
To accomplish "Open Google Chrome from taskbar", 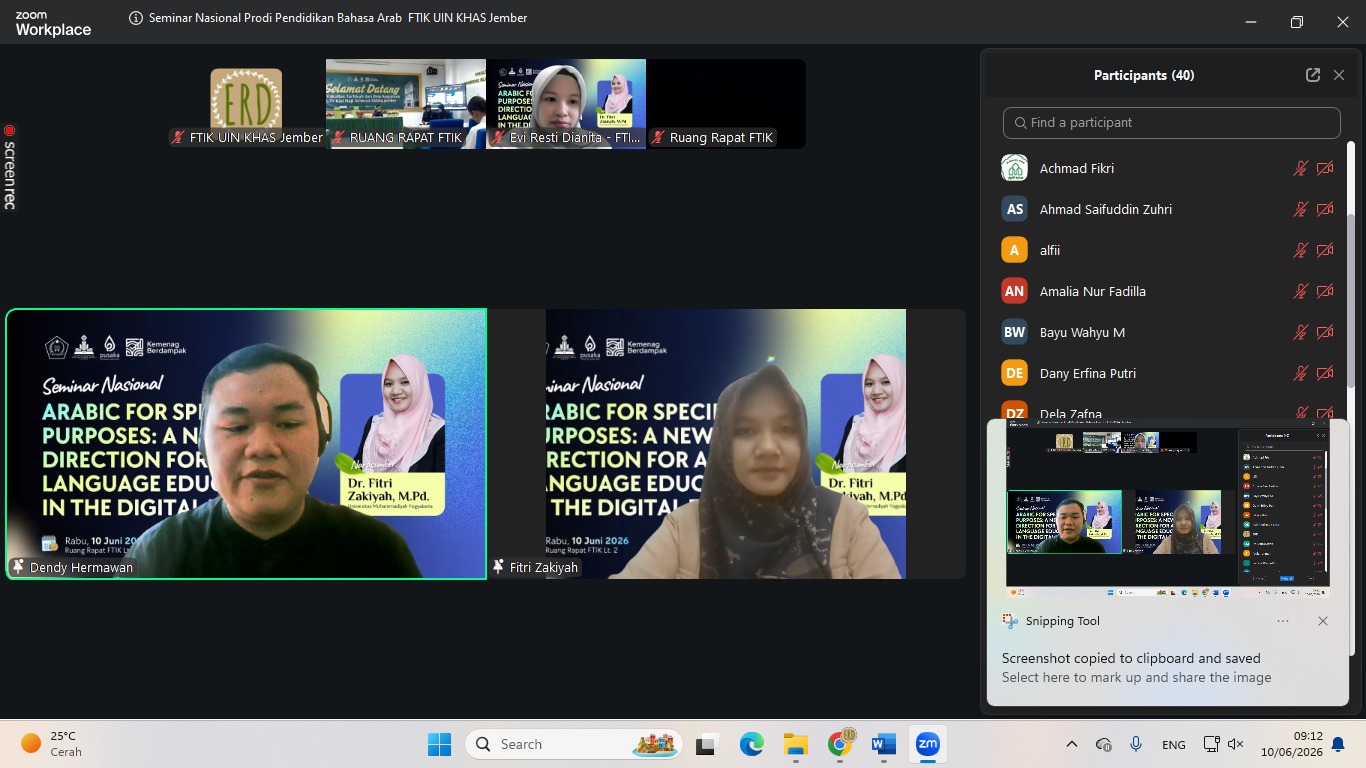I will tap(840, 744).
